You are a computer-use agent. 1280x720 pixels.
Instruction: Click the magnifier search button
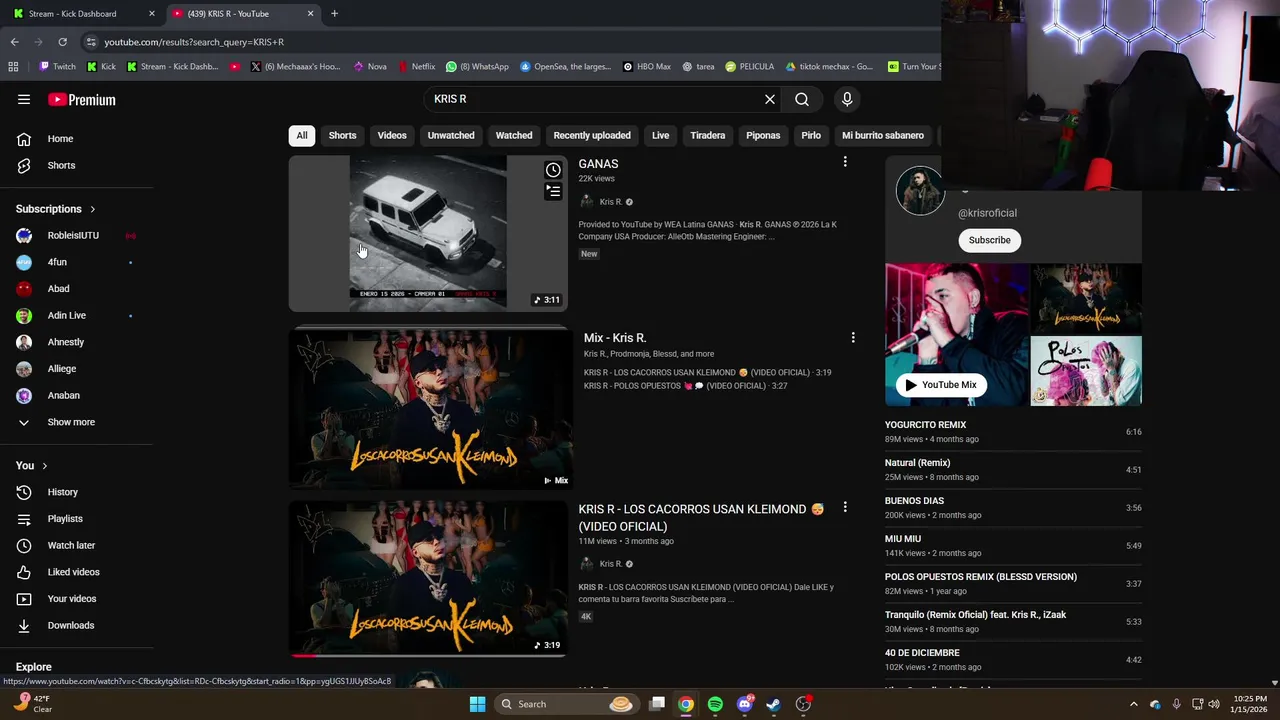[x=802, y=99]
